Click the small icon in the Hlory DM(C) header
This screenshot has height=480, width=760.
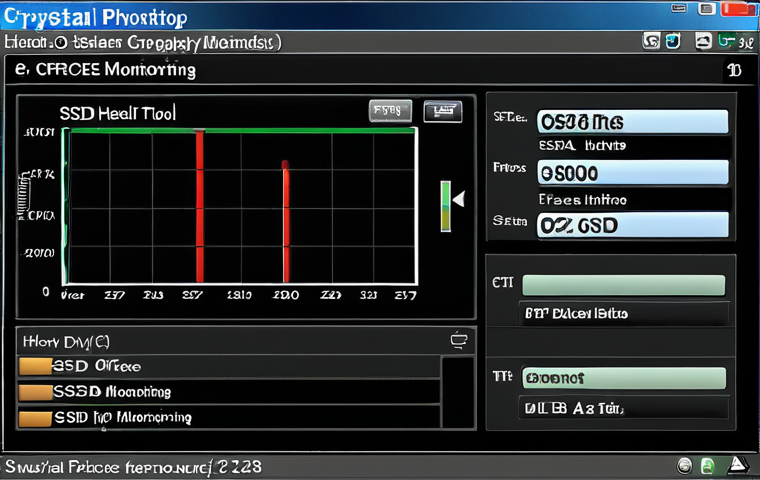[459, 340]
